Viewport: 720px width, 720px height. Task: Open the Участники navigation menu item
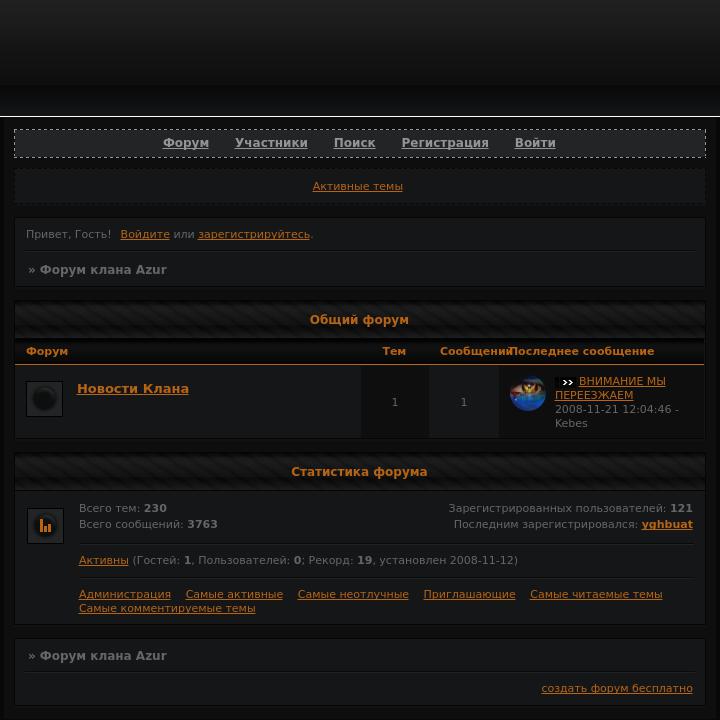click(x=271, y=143)
